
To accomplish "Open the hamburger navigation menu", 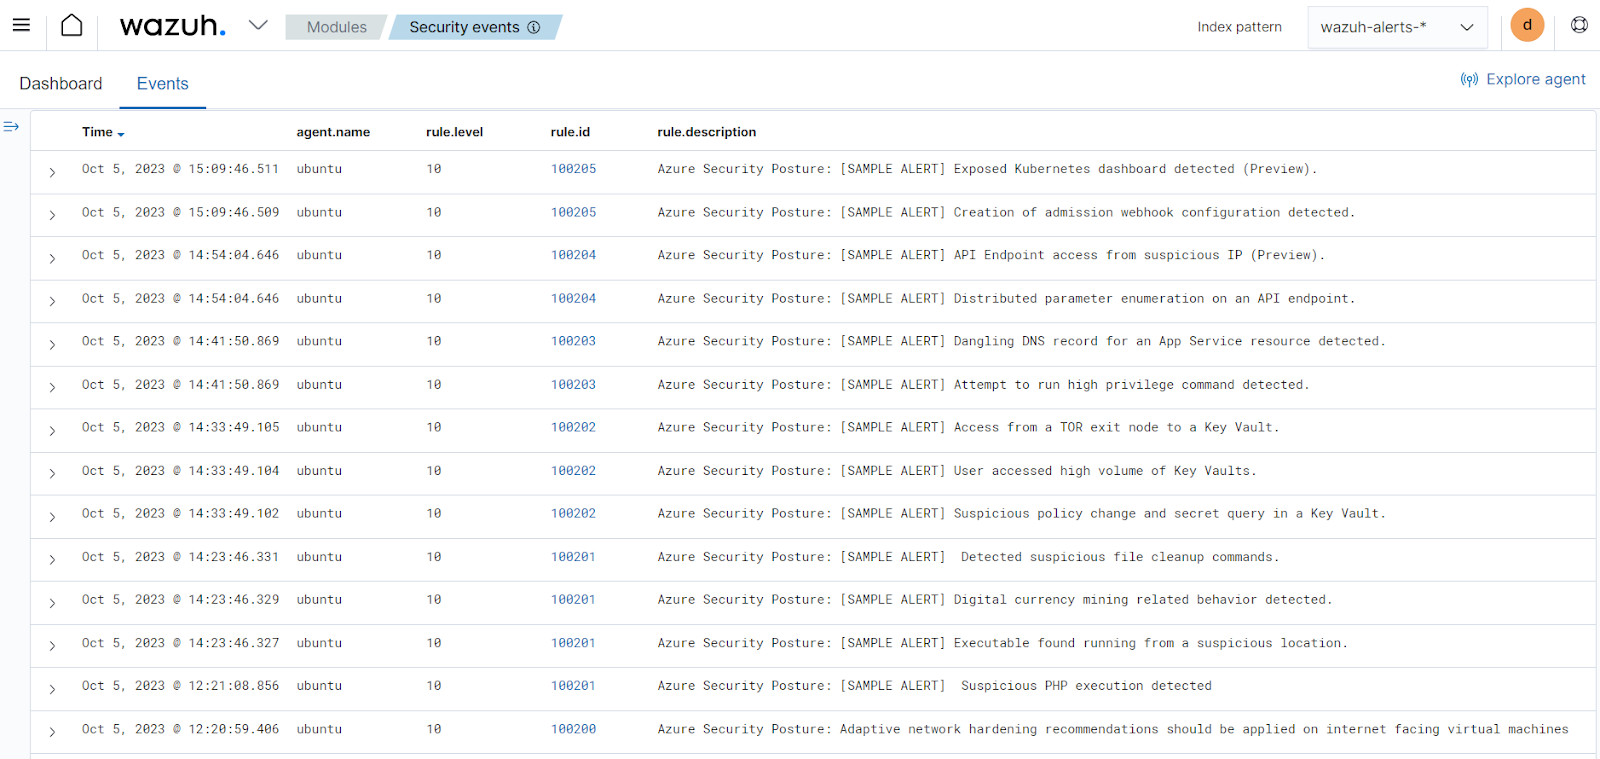I will [21, 25].
